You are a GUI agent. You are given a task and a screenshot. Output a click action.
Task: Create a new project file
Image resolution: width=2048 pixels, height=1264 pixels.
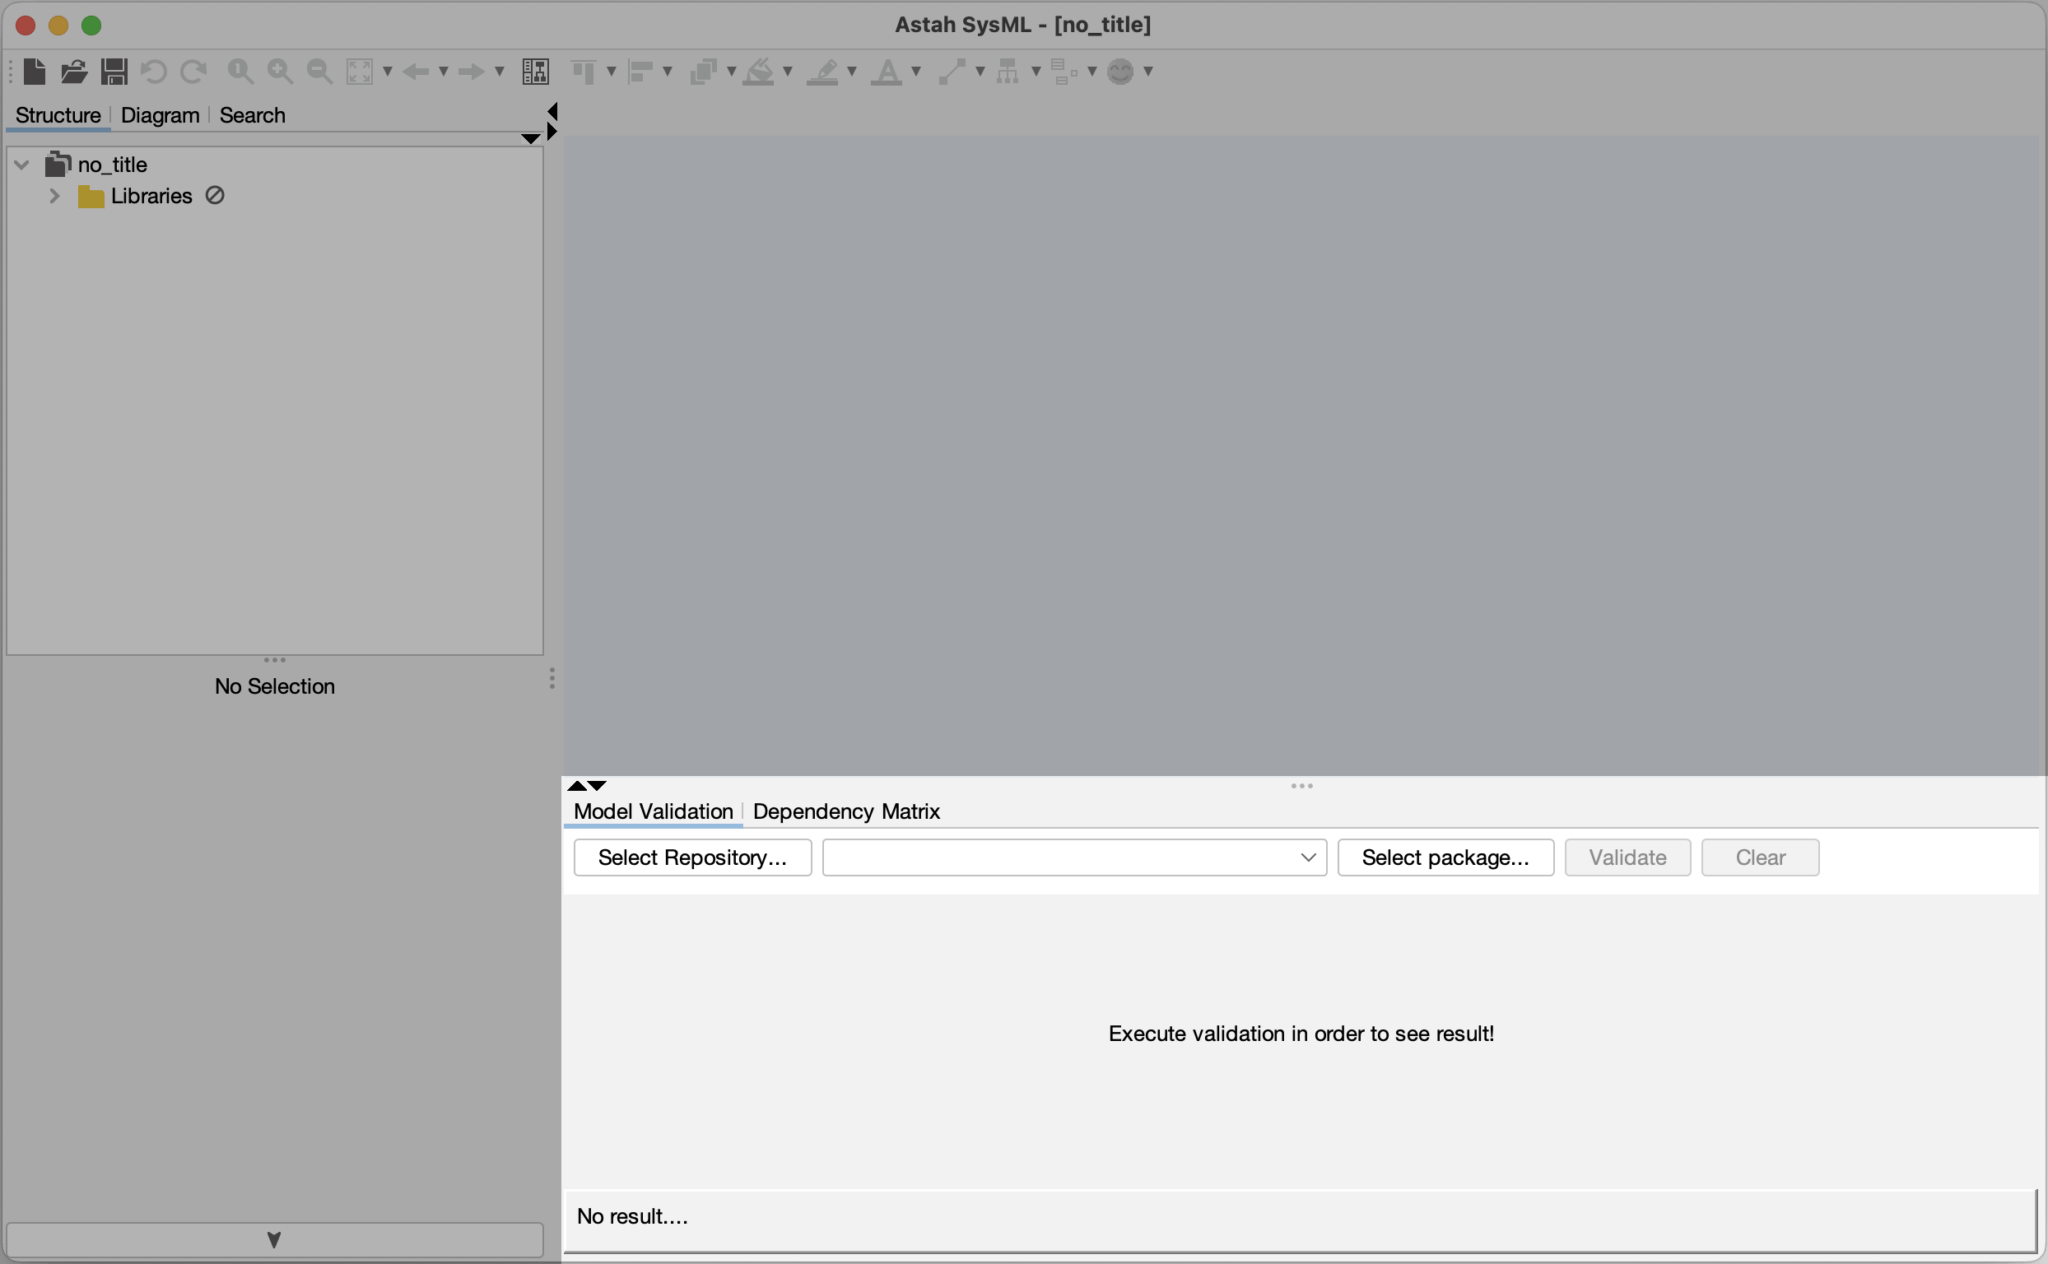pos(35,71)
